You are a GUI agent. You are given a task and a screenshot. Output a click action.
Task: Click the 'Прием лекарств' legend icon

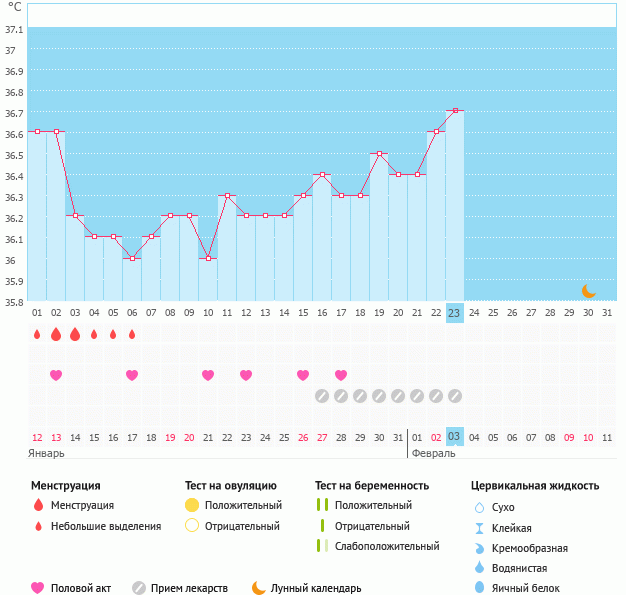(139, 588)
